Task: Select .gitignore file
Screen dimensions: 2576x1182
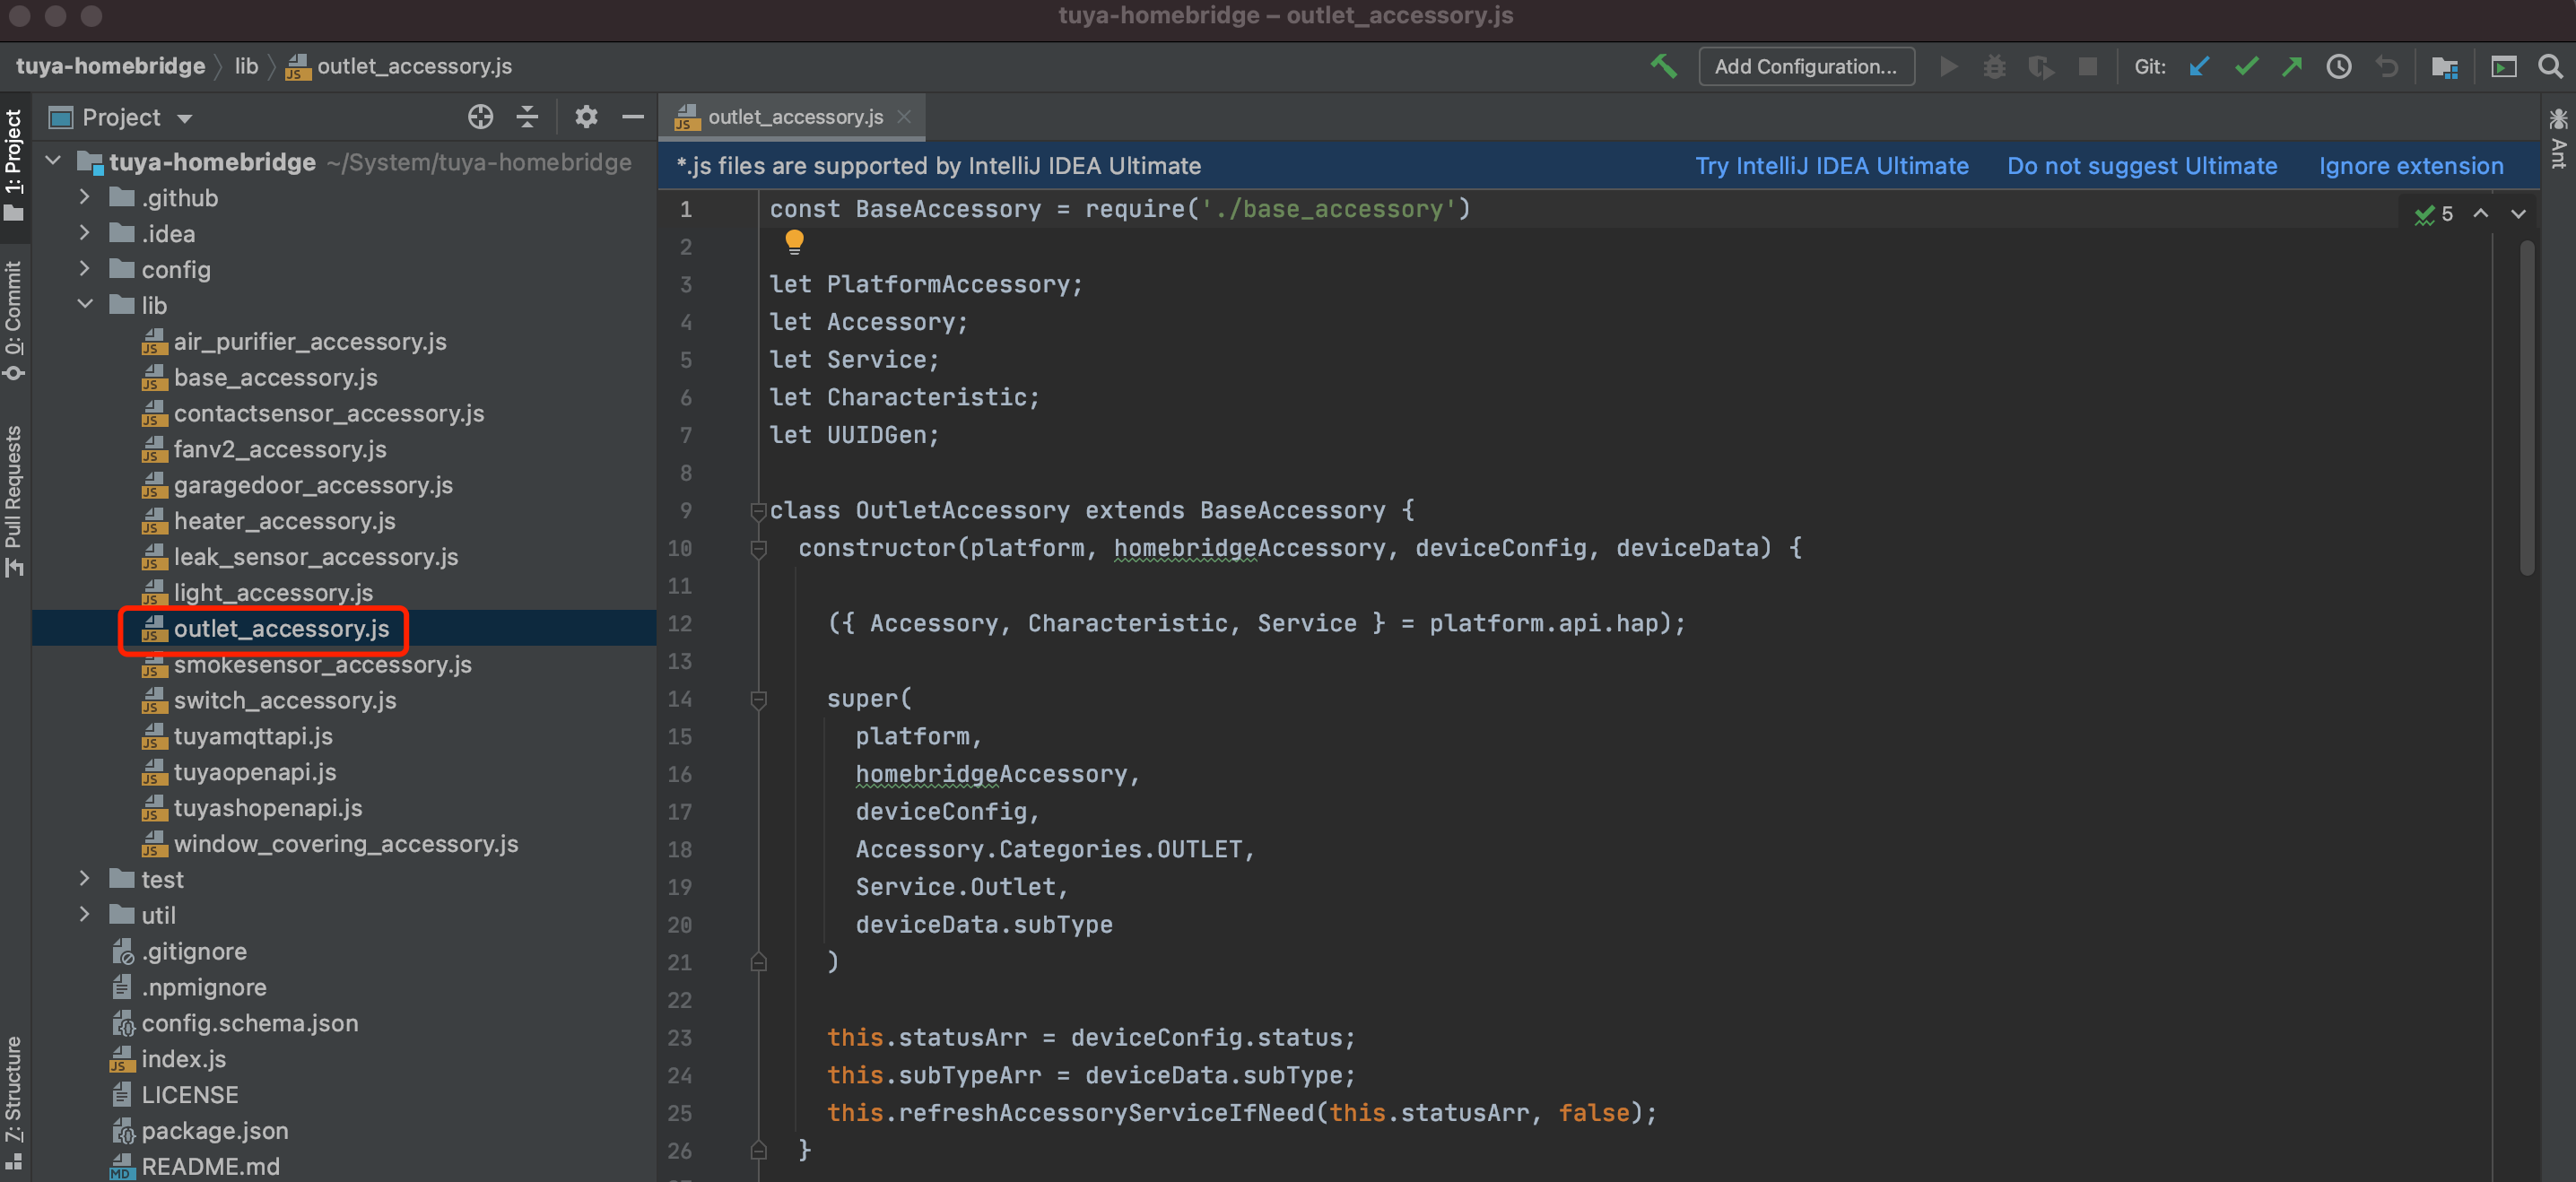Action: [x=194, y=951]
